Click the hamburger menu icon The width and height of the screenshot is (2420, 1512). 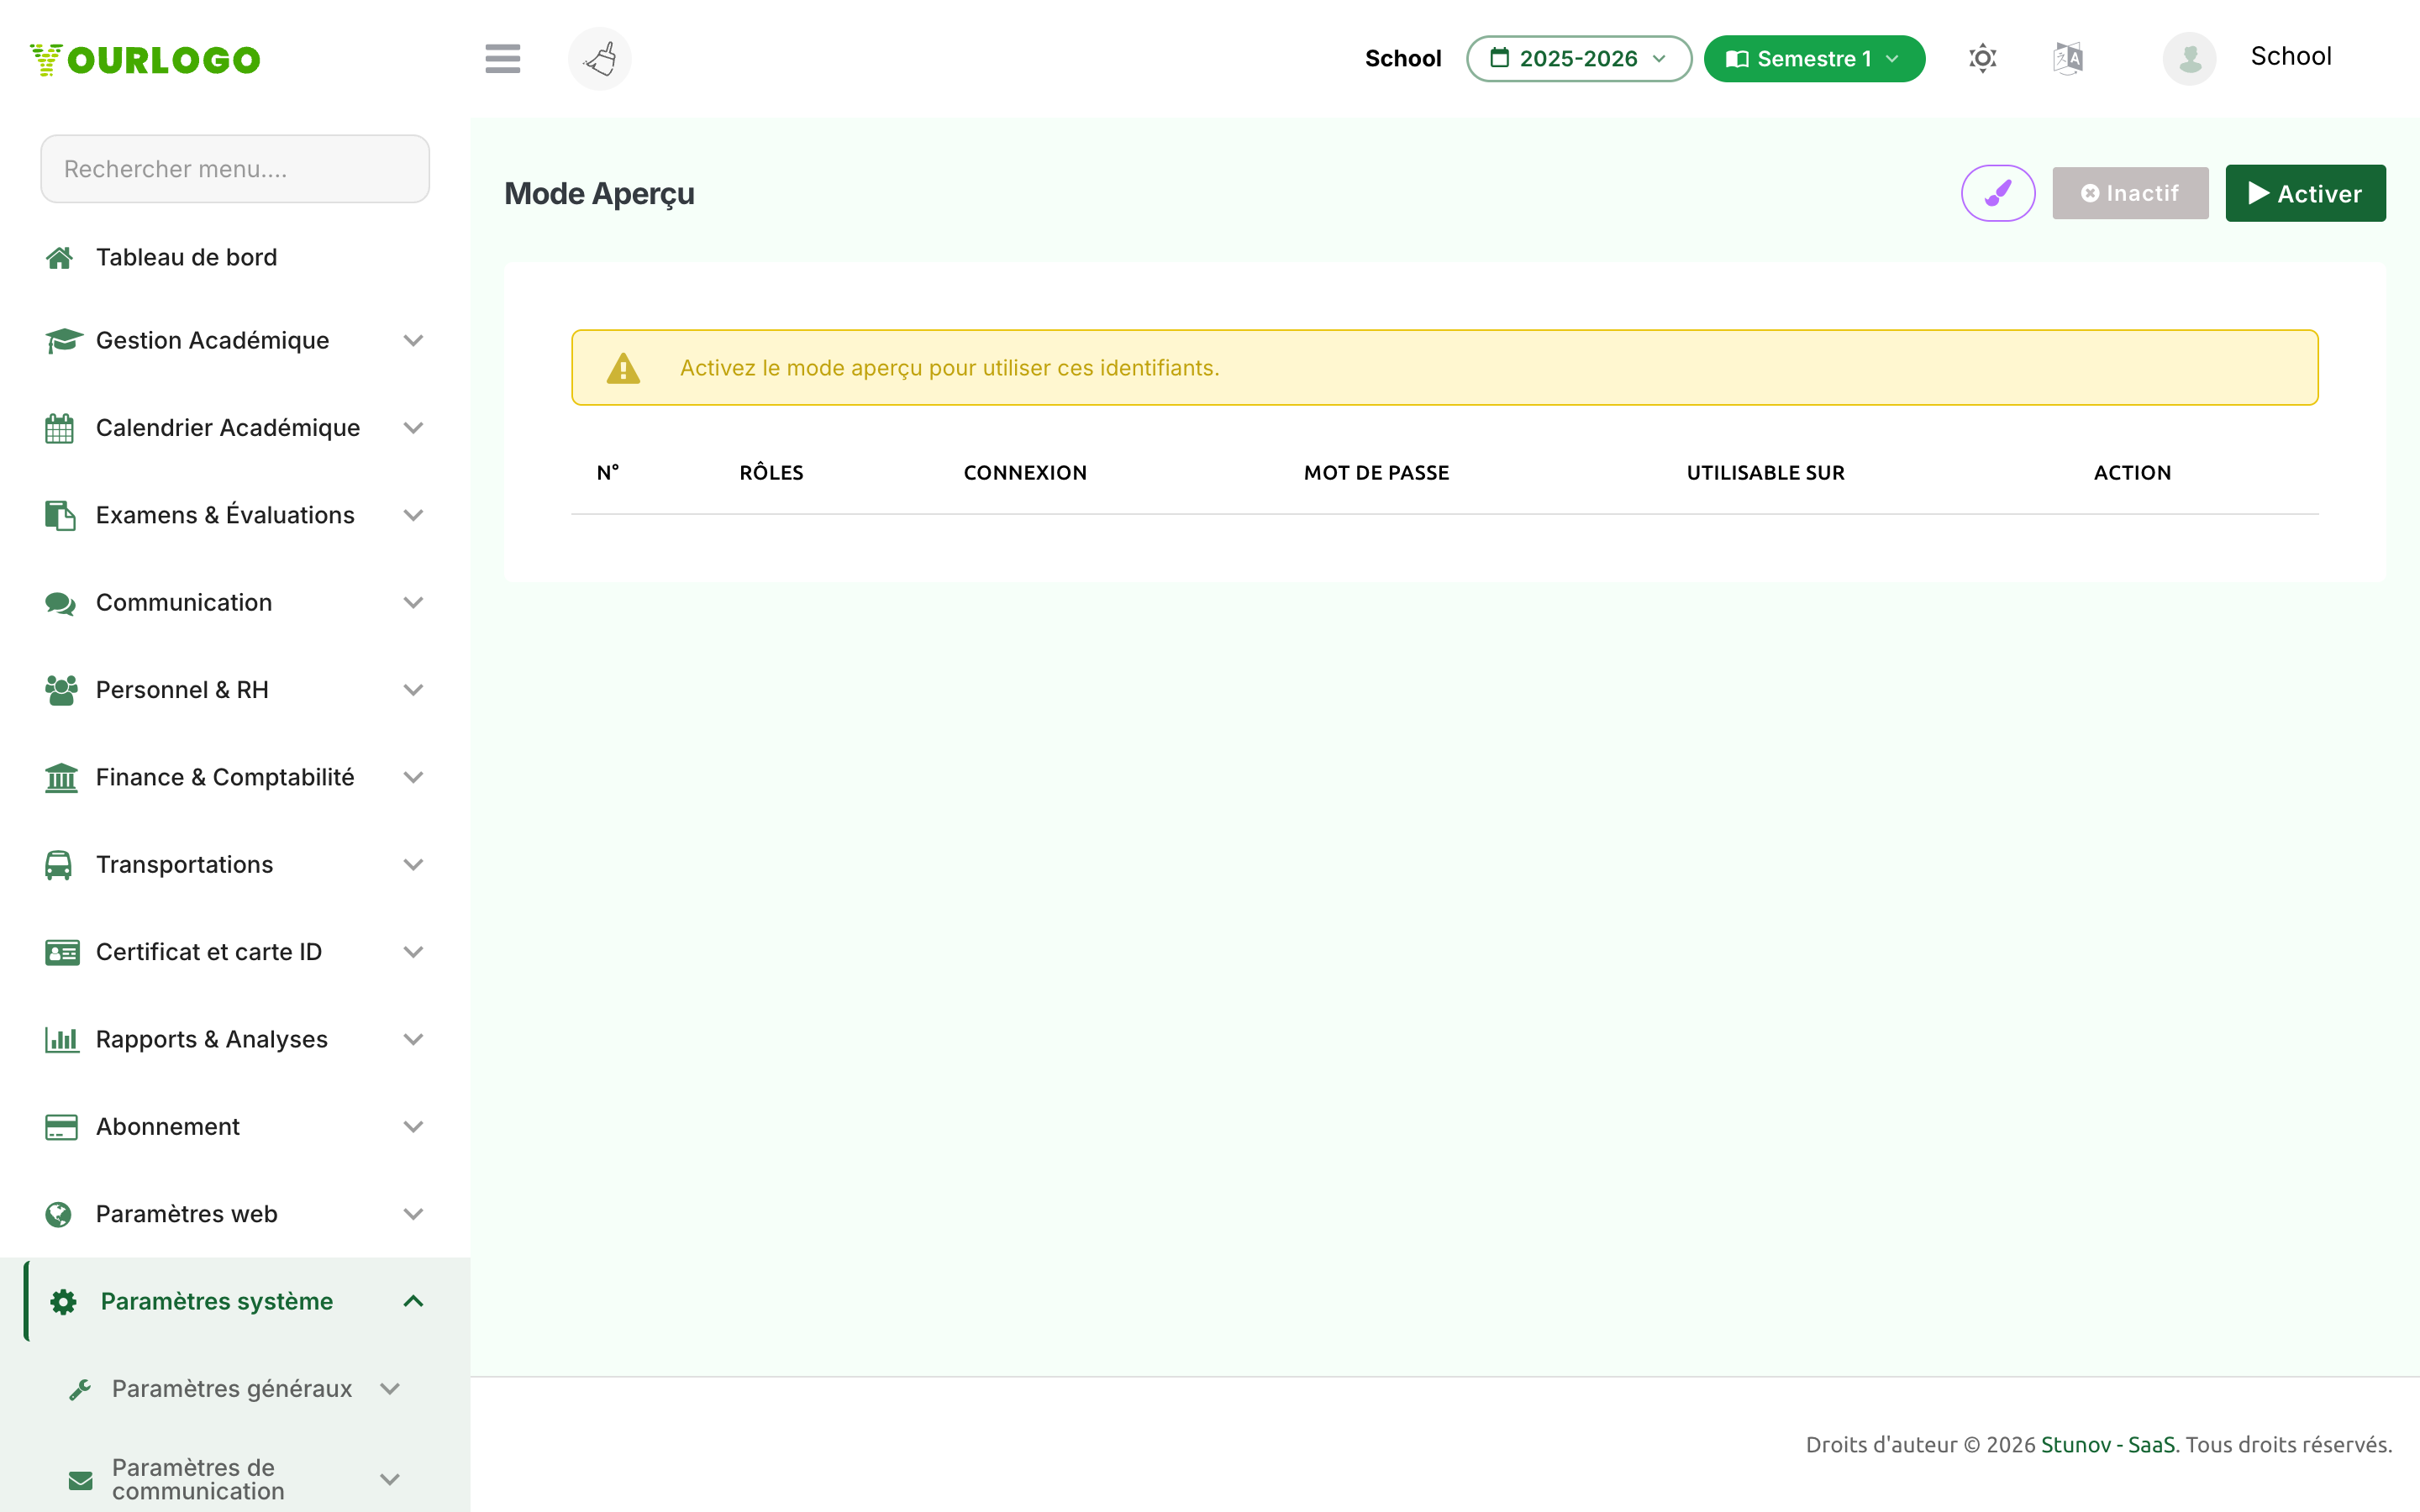coord(502,59)
